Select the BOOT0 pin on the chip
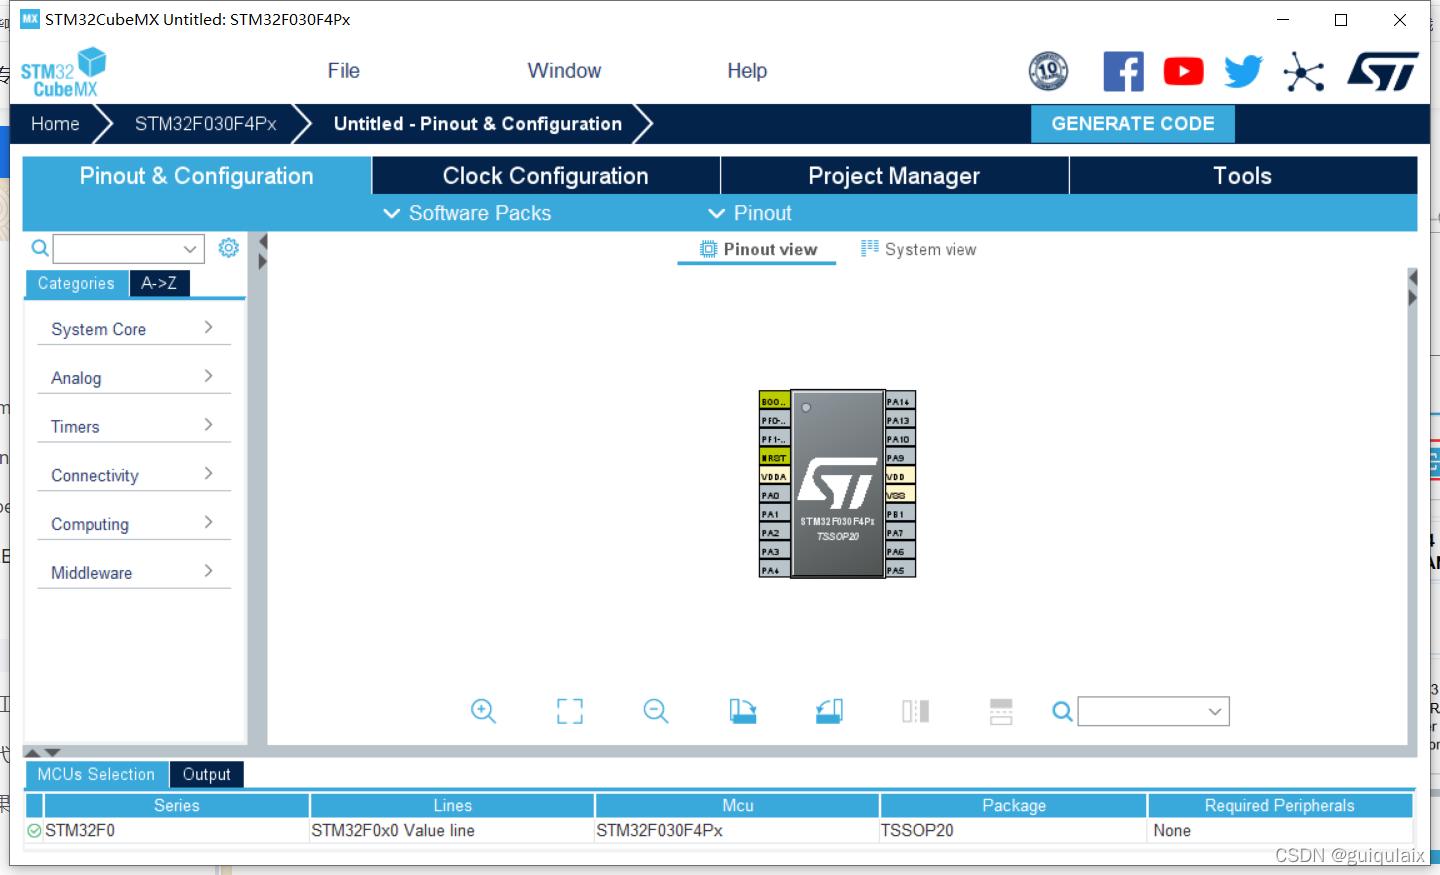Image resolution: width=1440 pixels, height=875 pixels. point(774,401)
